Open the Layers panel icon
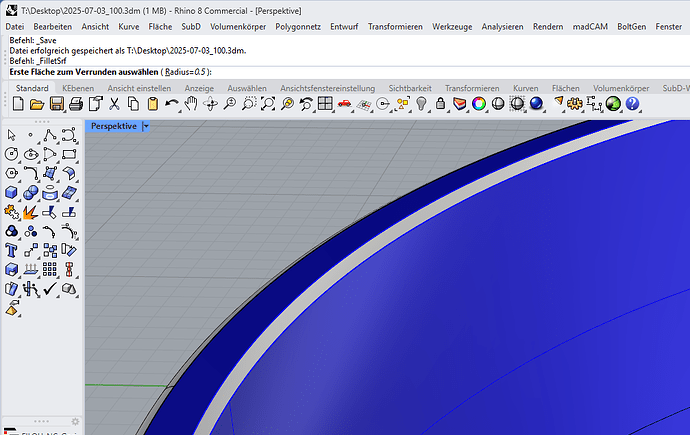This screenshot has height=435, width=690. tap(460, 104)
